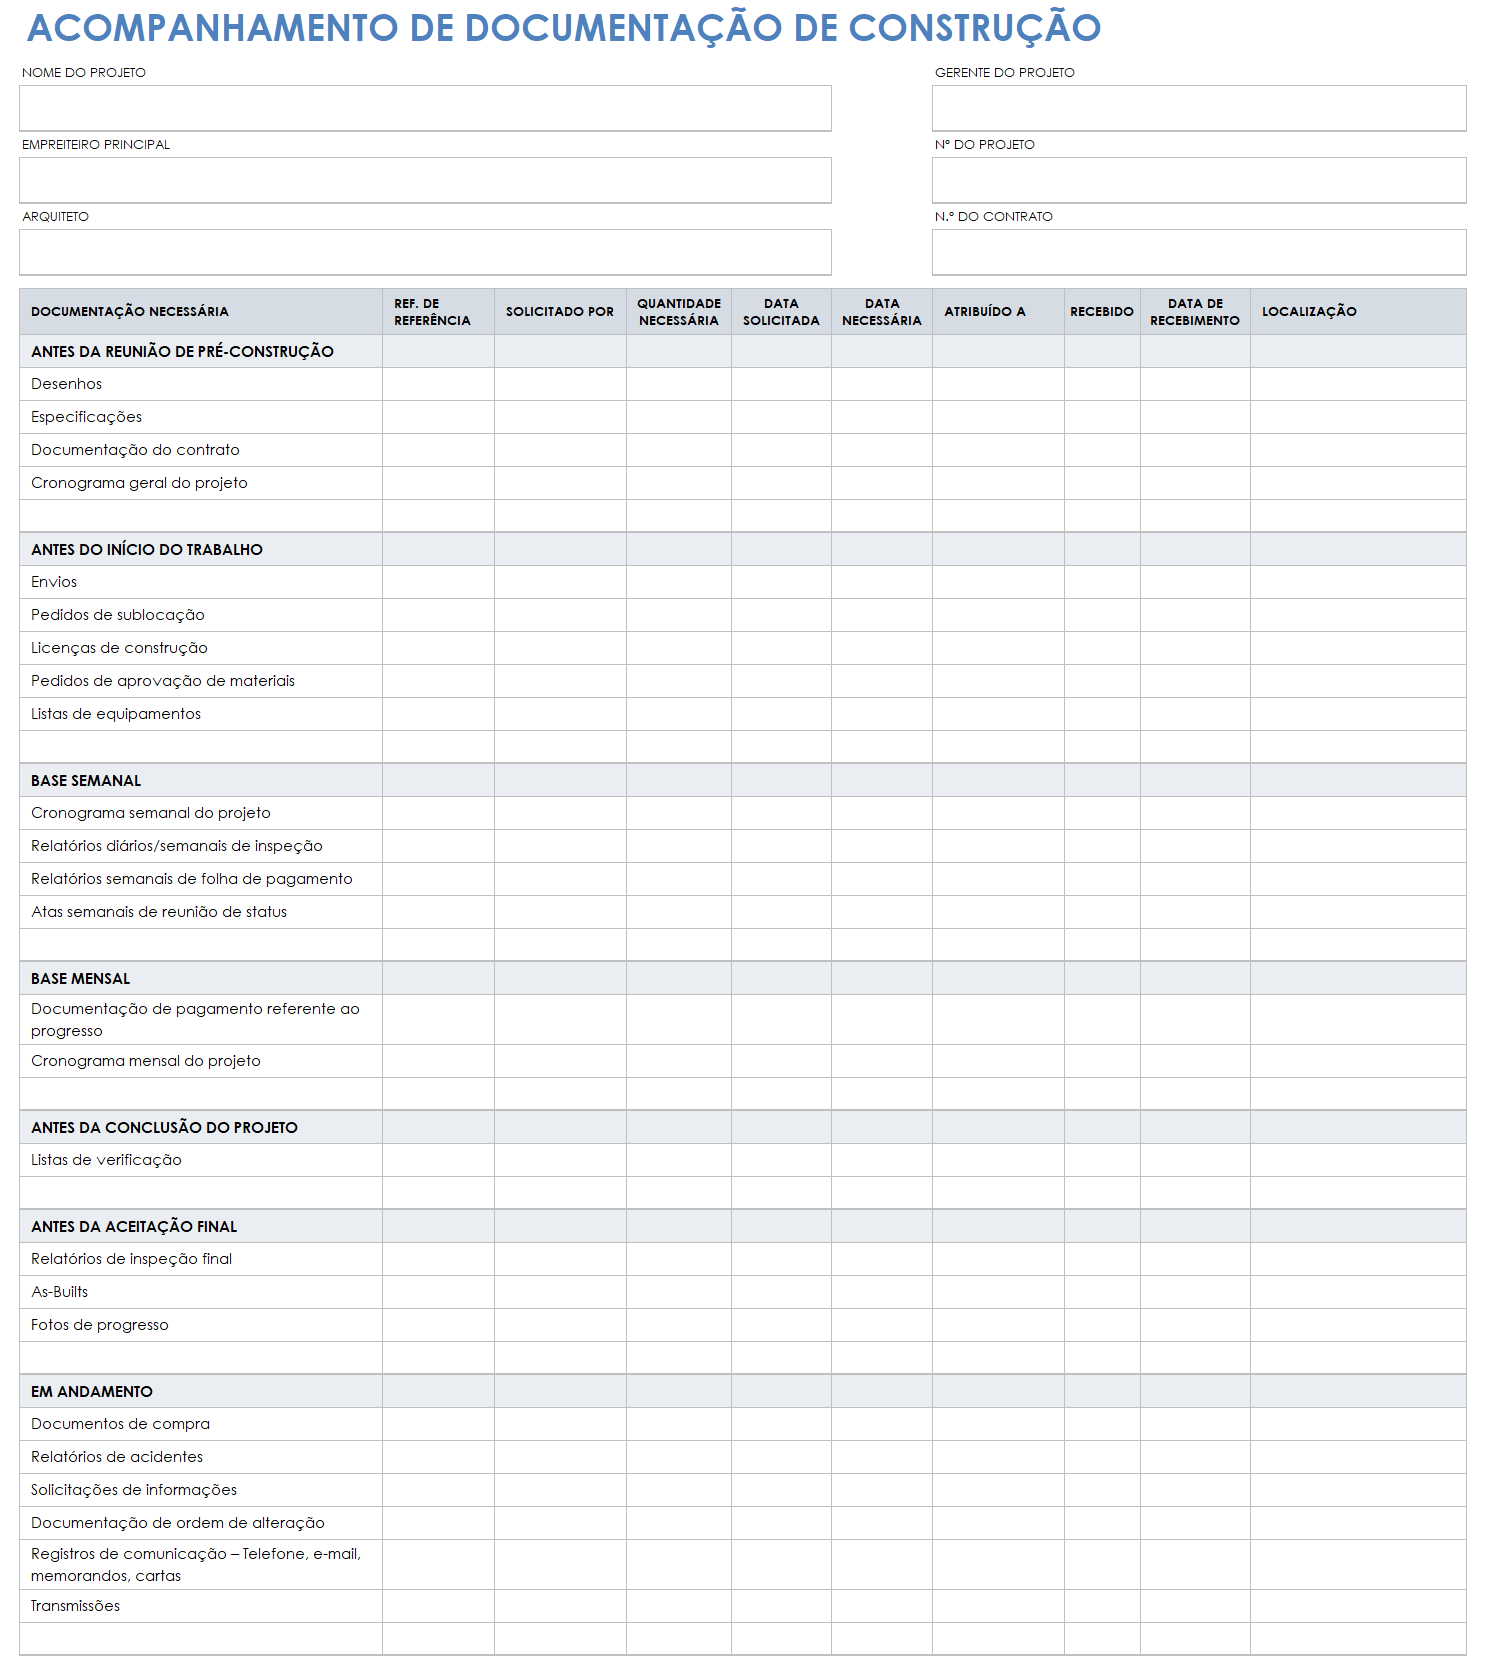
Task: Select the 'Licenças de construção' row label
Action: coord(119,648)
